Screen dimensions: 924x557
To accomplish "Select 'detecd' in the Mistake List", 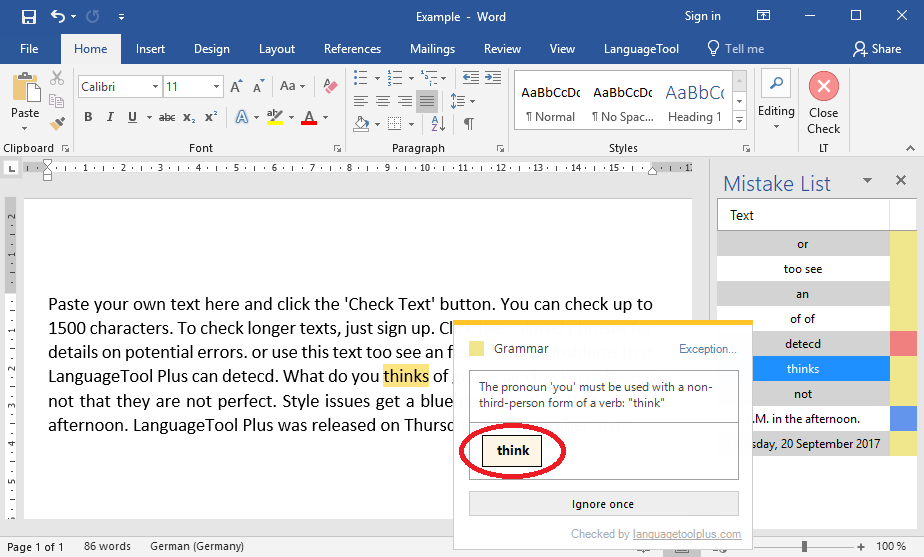I will click(x=802, y=344).
